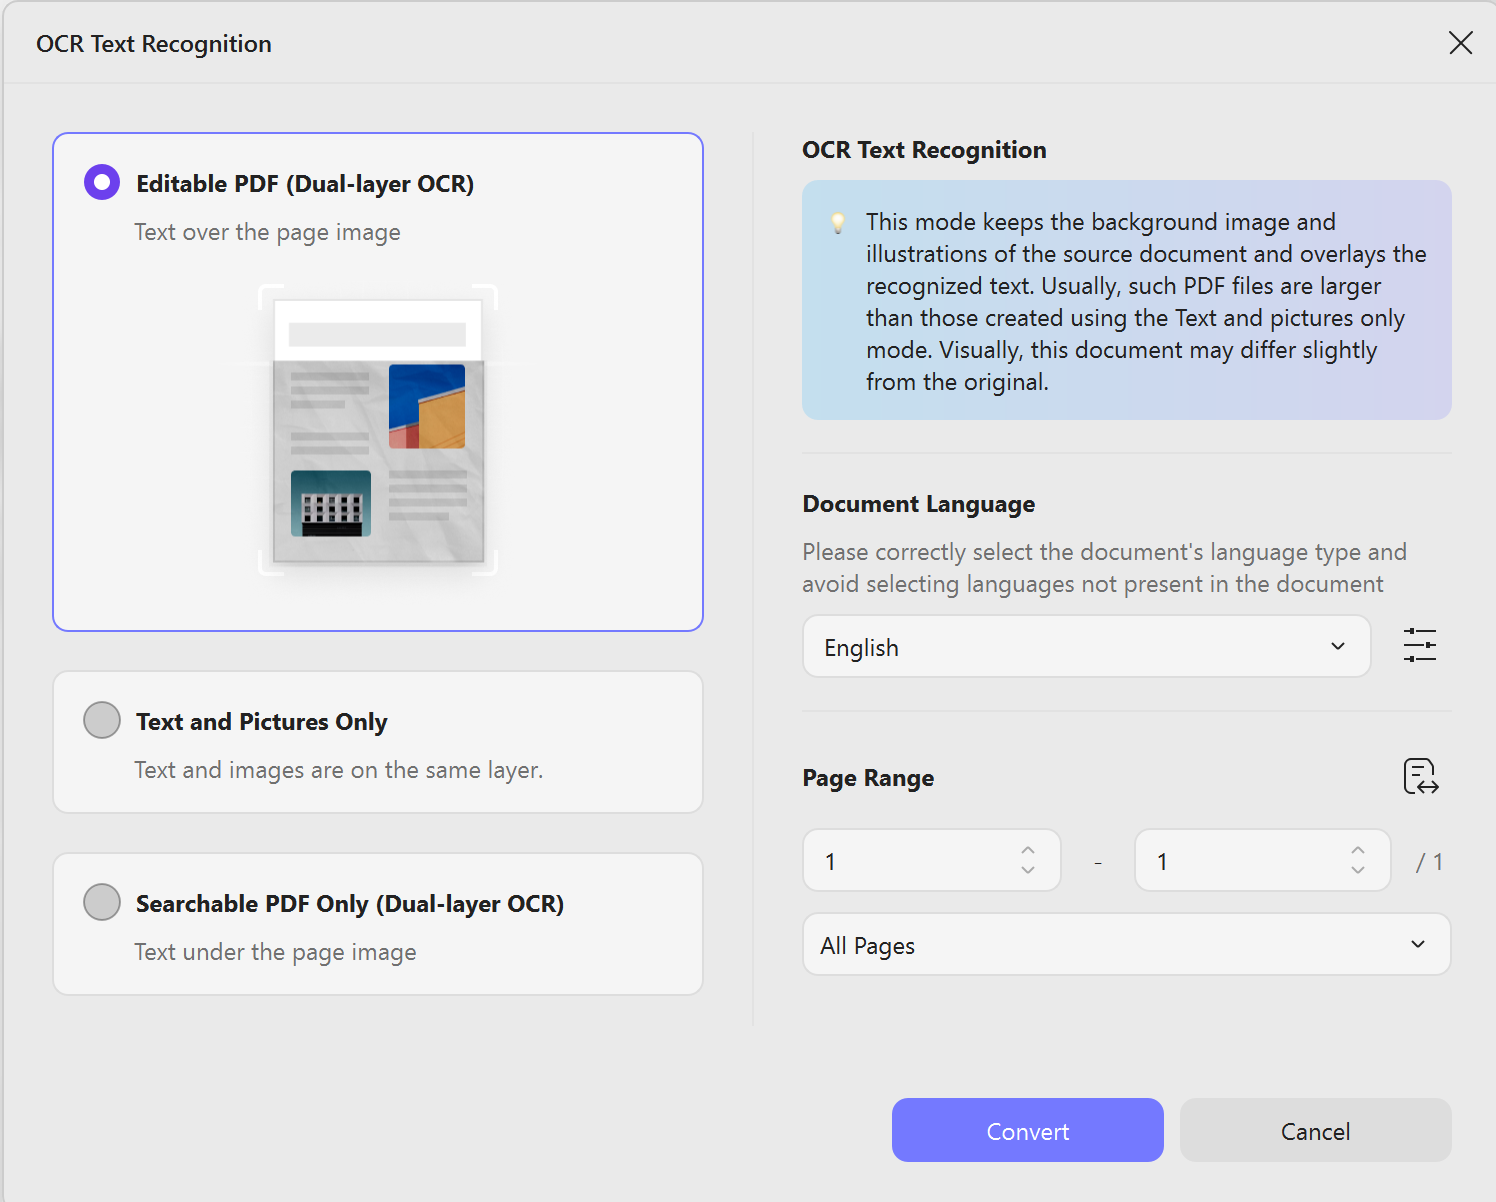This screenshot has width=1496, height=1202.
Task: Click the custom page range icon
Action: 1421,777
